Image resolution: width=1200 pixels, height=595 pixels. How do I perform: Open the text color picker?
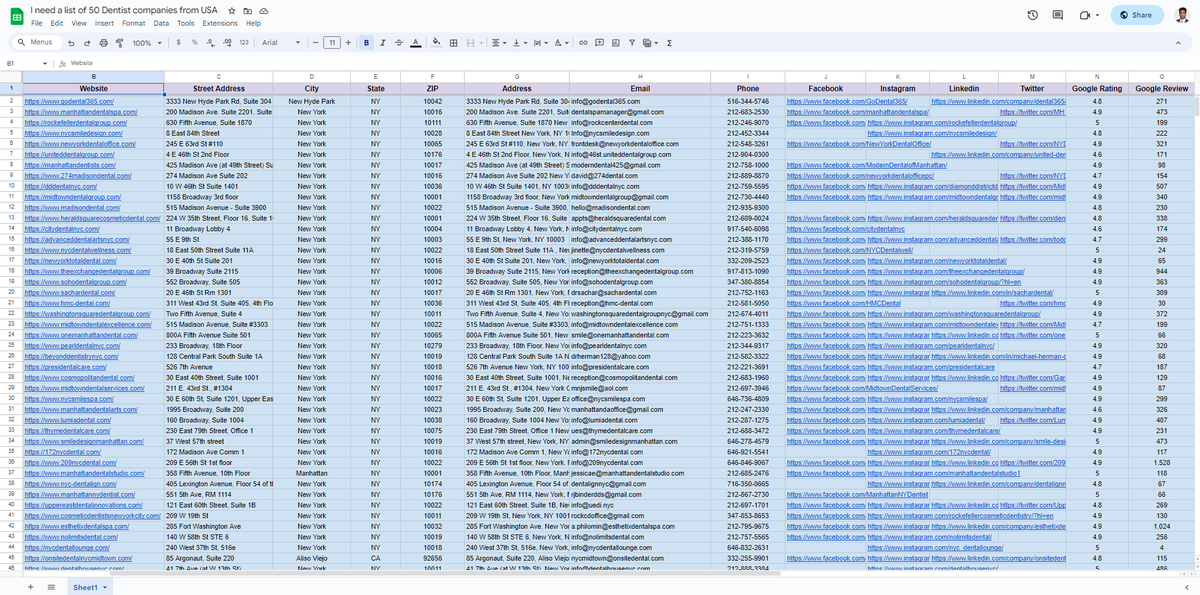click(415, 43)
